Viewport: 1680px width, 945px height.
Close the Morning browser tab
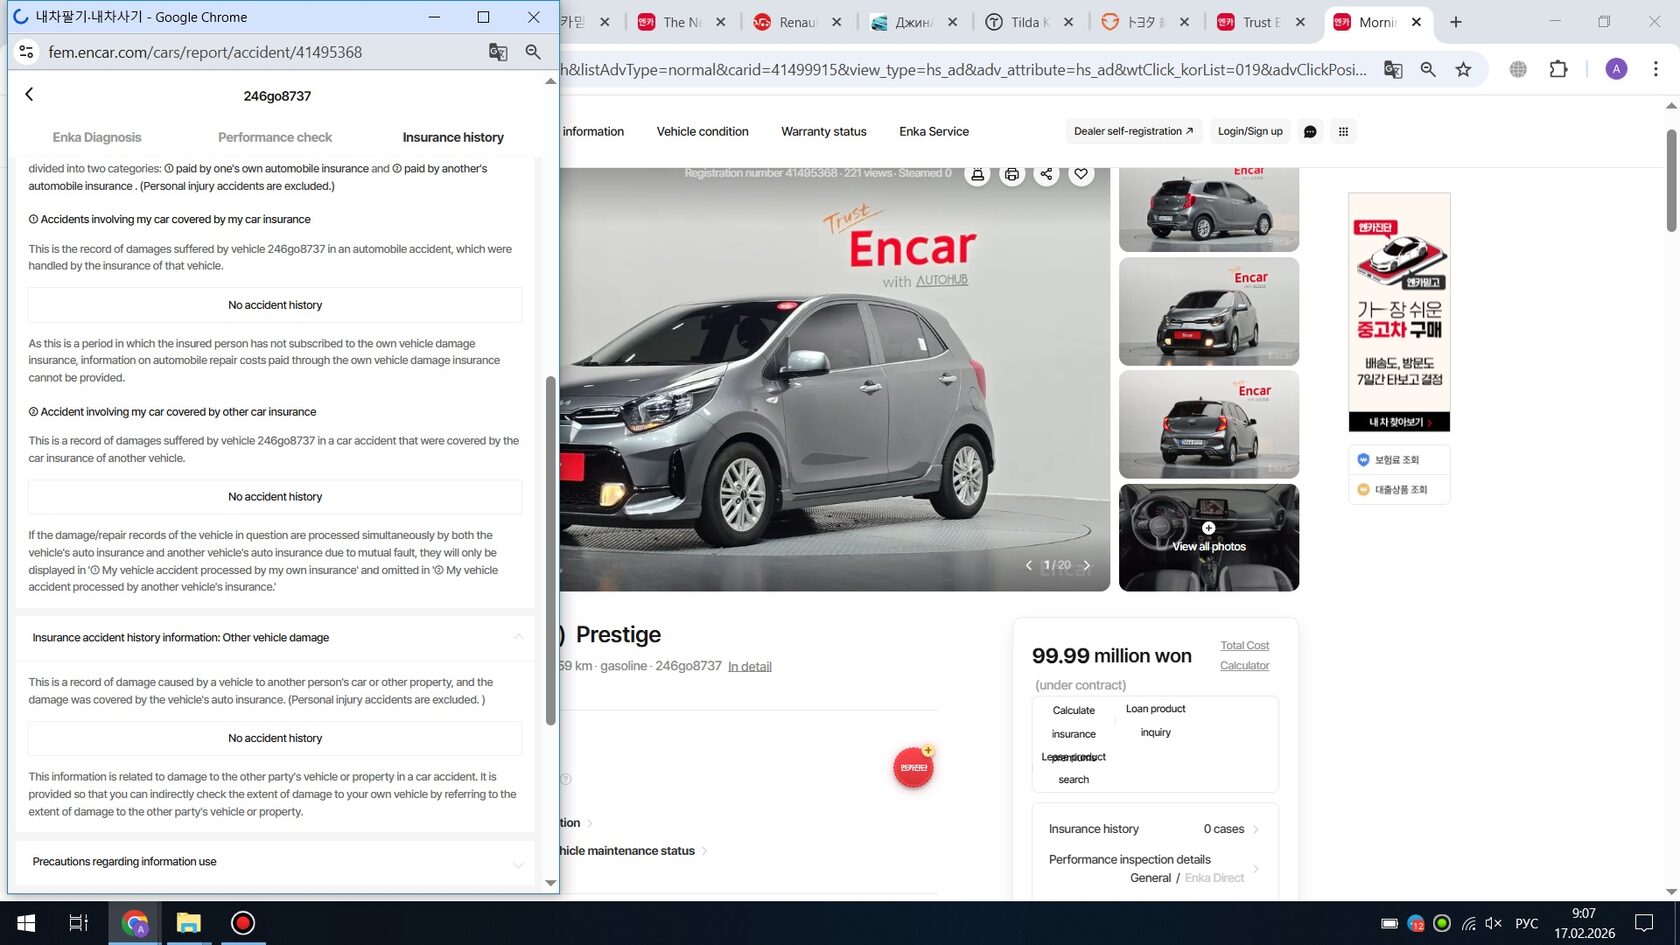[1416, 22]
